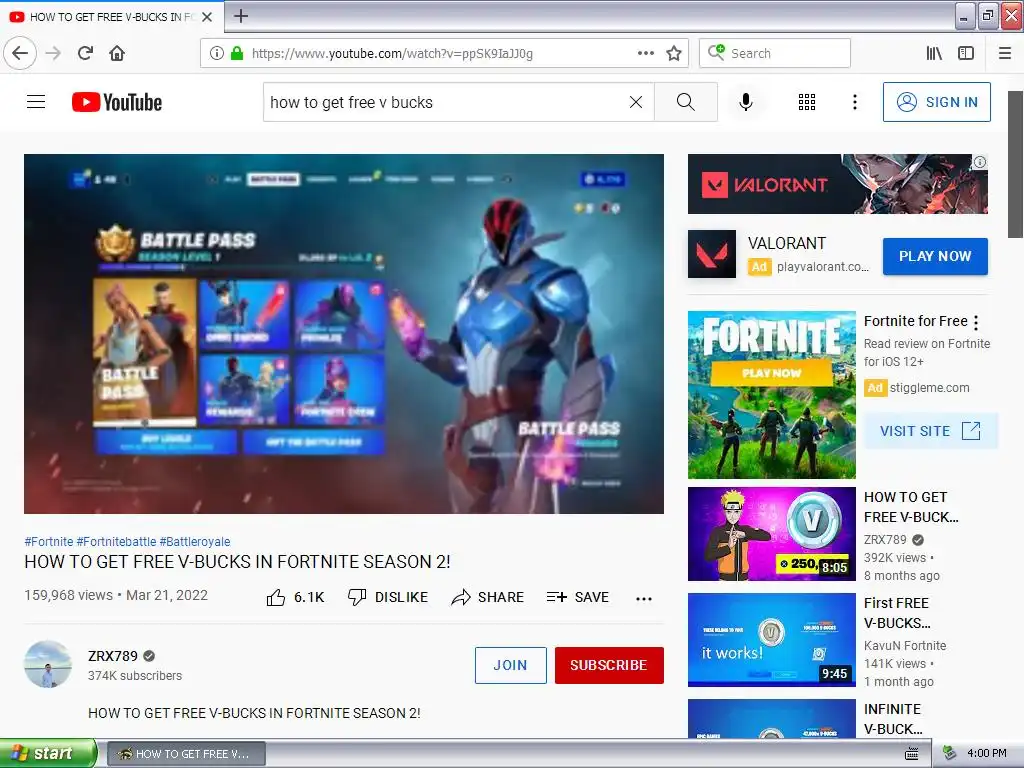Click the system tray network icon

point(949,753)
